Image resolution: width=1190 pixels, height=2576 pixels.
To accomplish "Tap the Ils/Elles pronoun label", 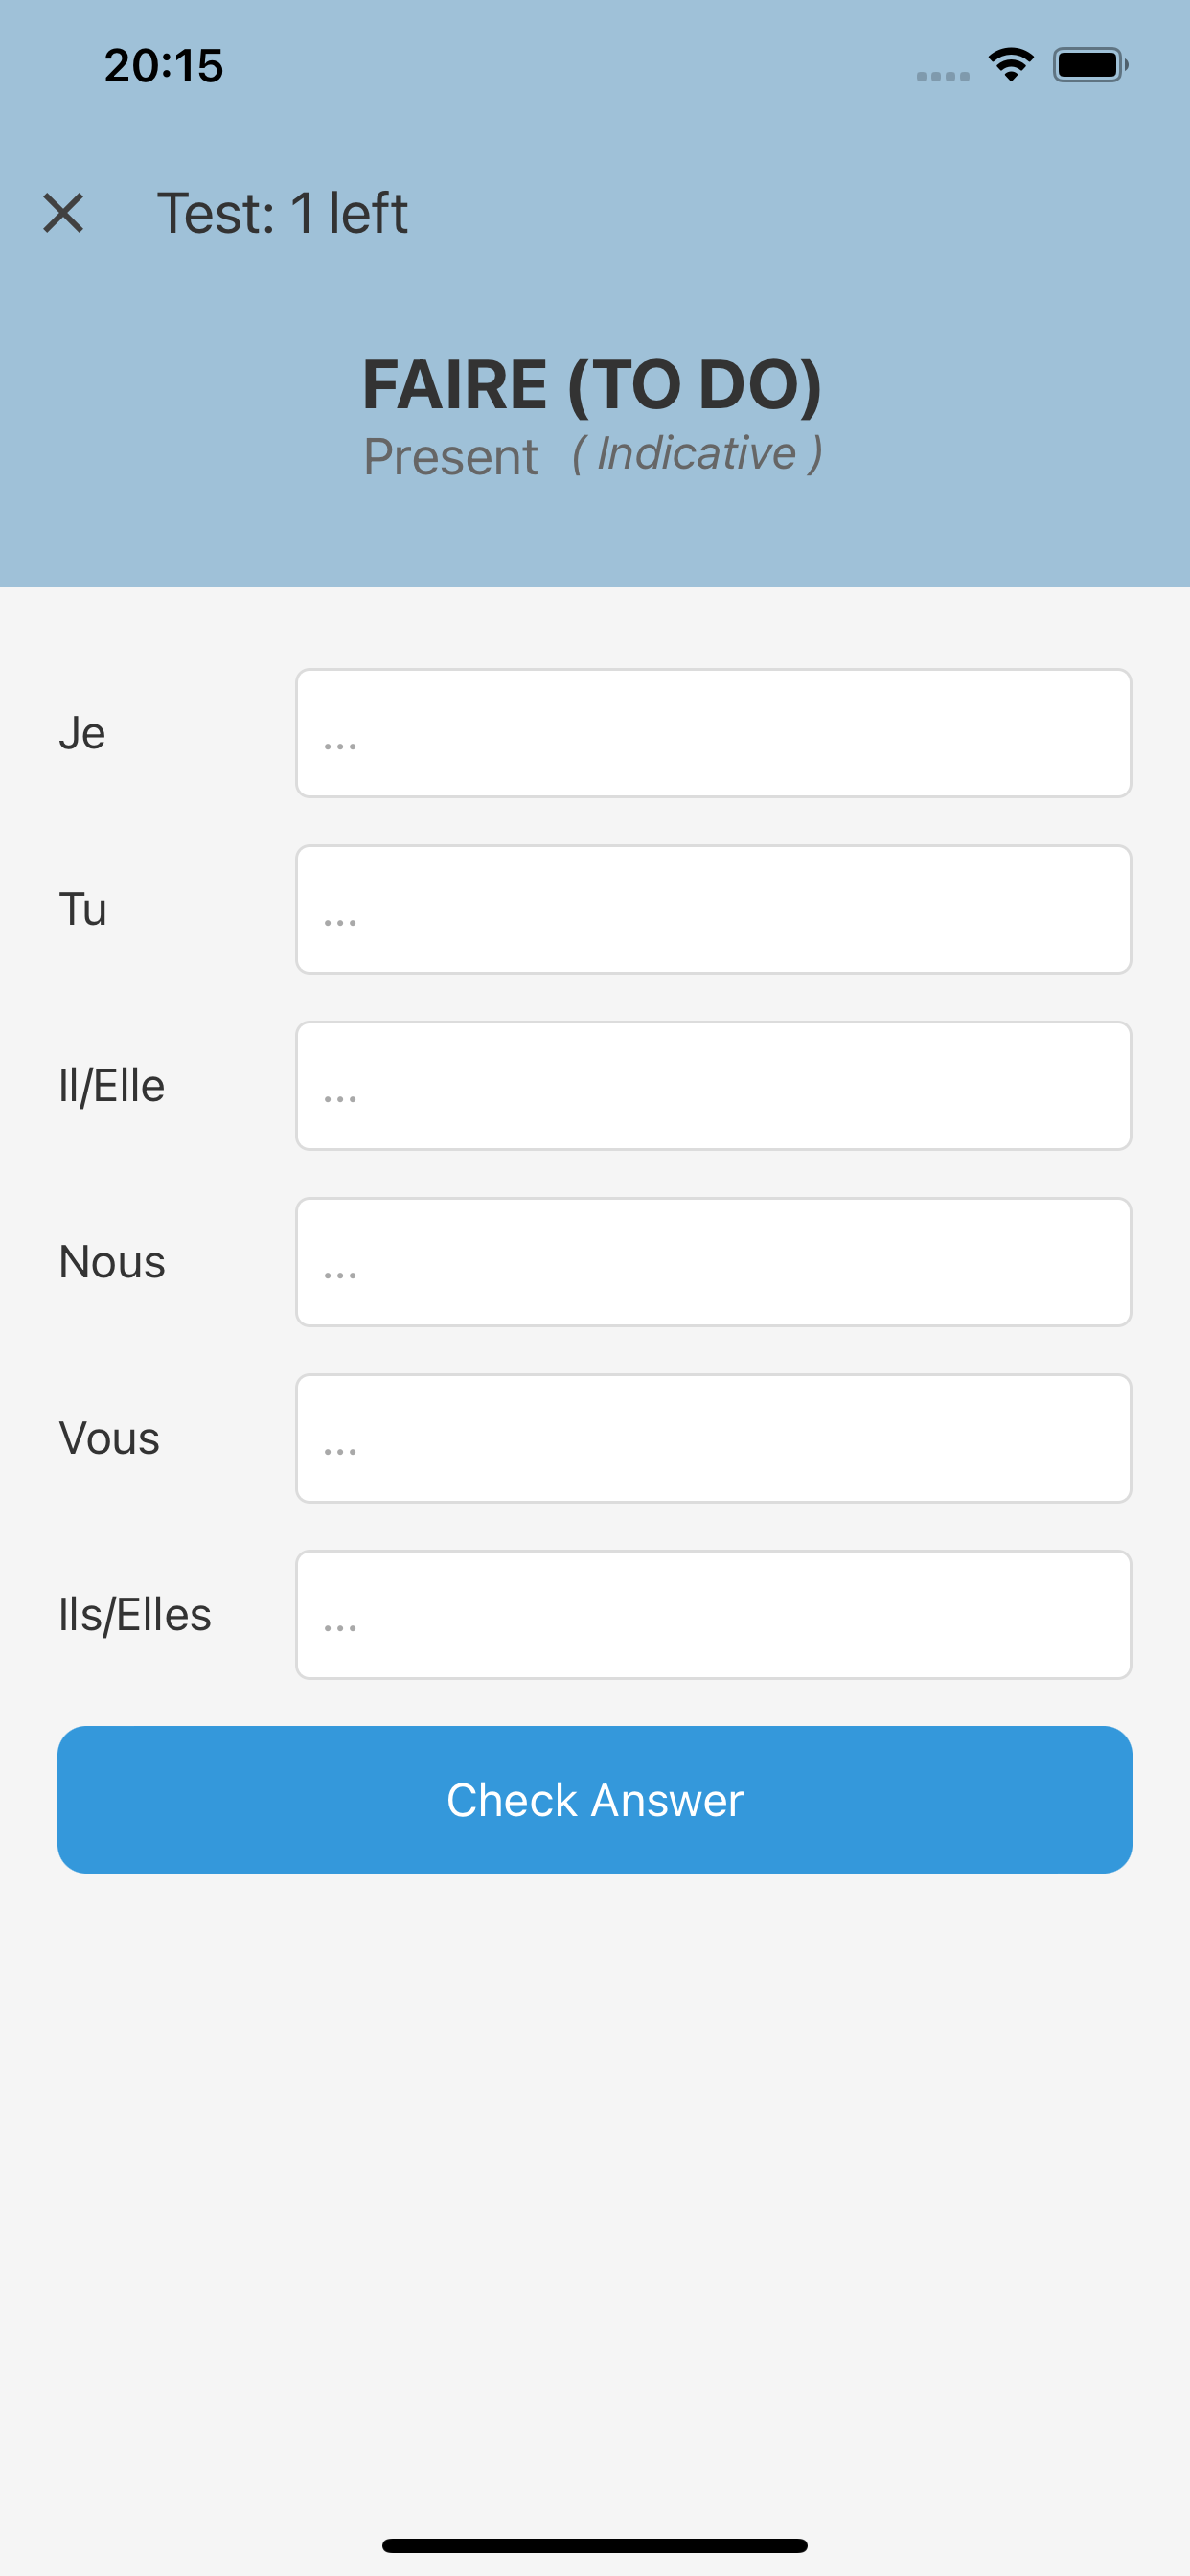I will (x=135, y=1614).
